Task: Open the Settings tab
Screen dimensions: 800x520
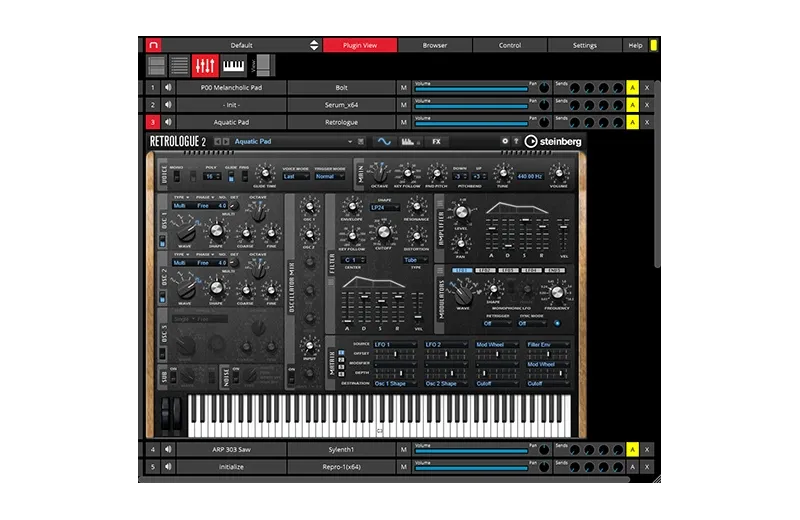Action: click(585, 45)
